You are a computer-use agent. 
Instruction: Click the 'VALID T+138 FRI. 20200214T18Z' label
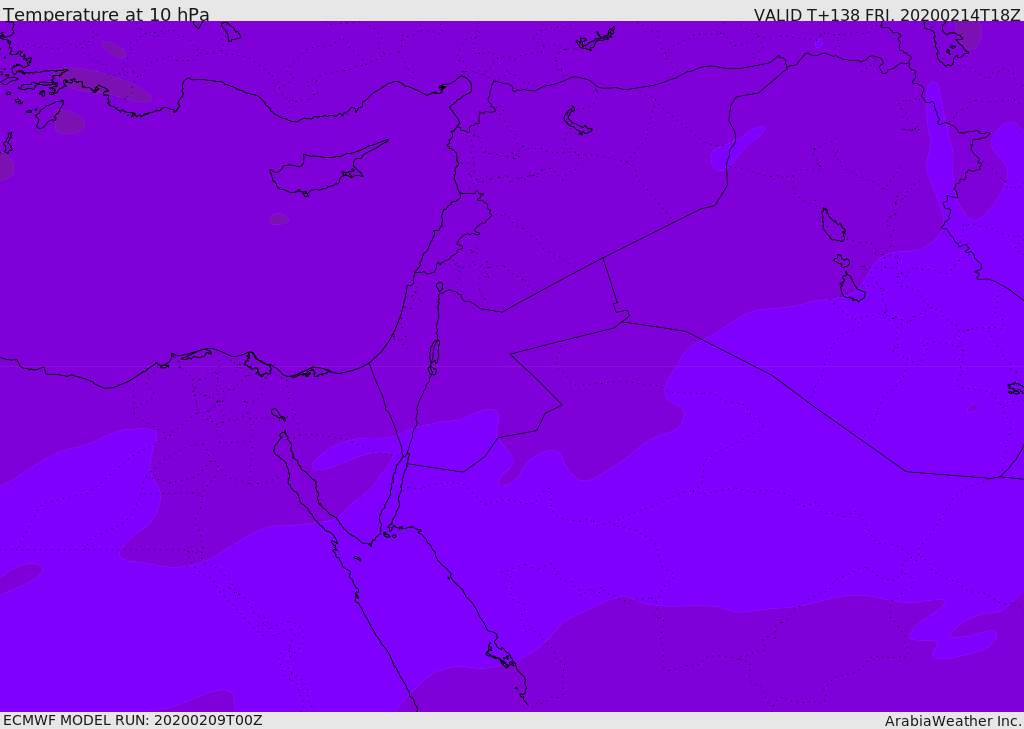tap(887, 15)
